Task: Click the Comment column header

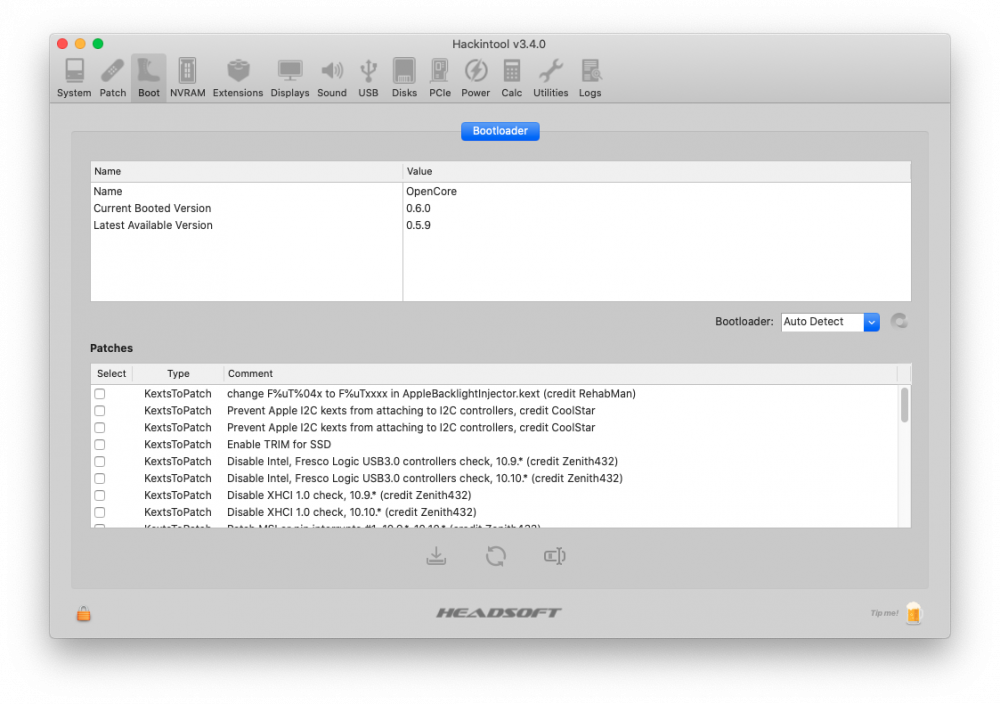Action: click(x=560, y=374)
